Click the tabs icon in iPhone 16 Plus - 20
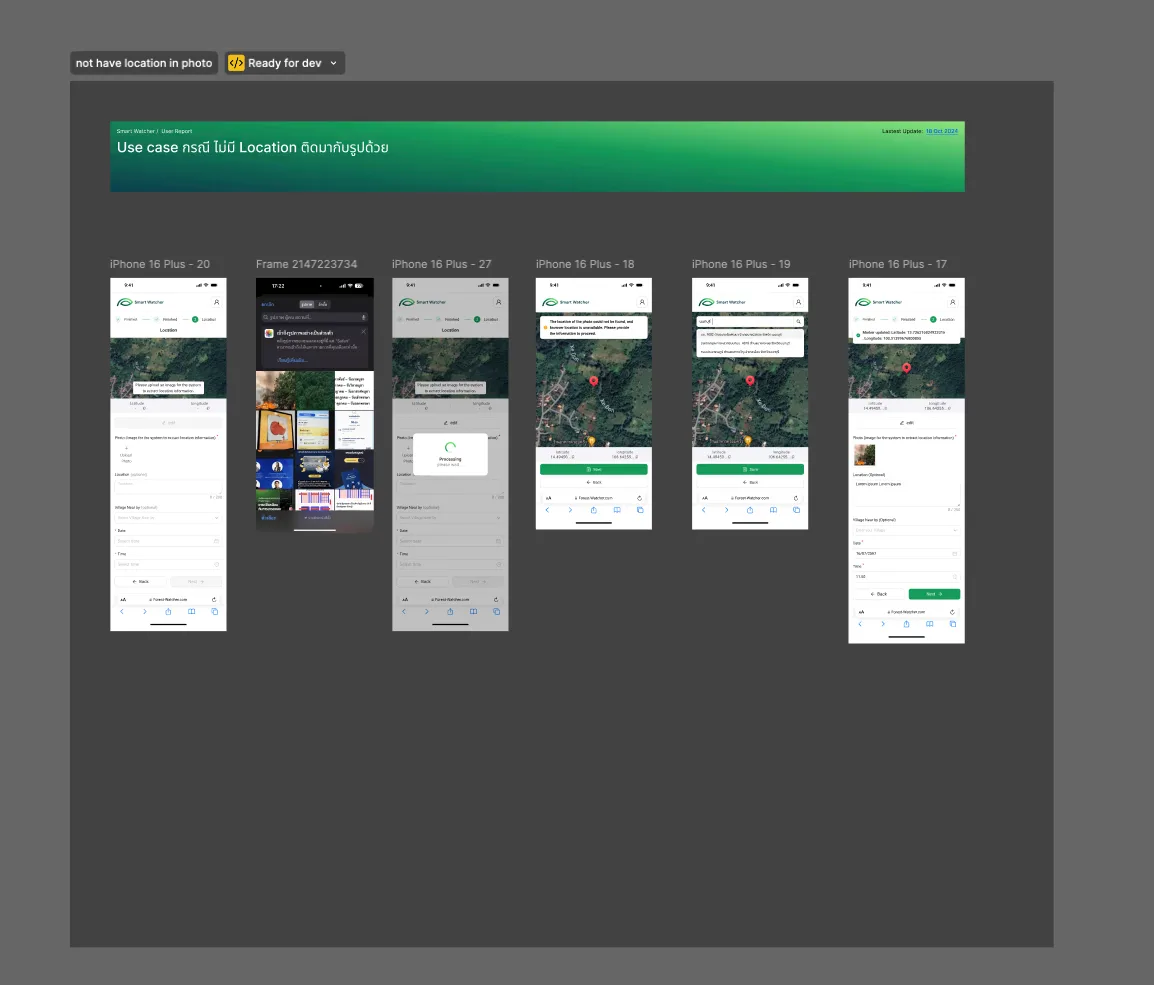Image resolution: width=1154 pixels, height=985 pixels. pos(215,612)
